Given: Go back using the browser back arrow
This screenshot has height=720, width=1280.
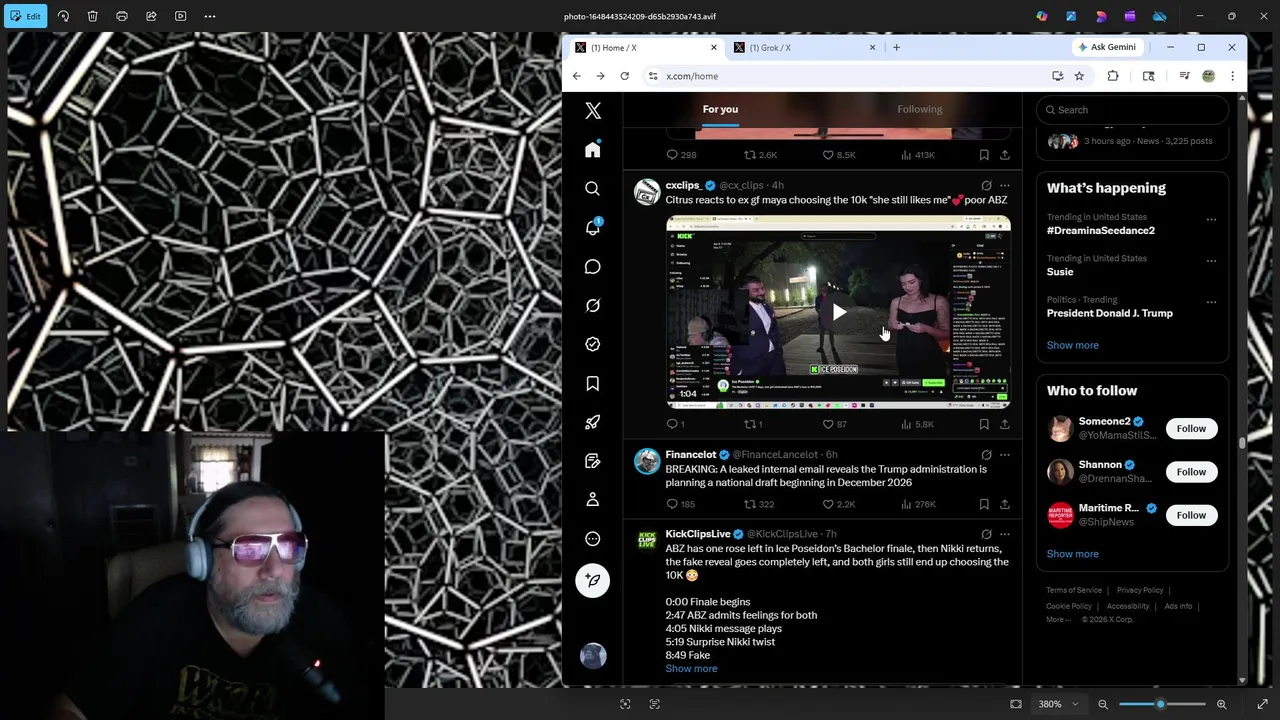Looking at the screenshot, I should [x=577, y=76].
